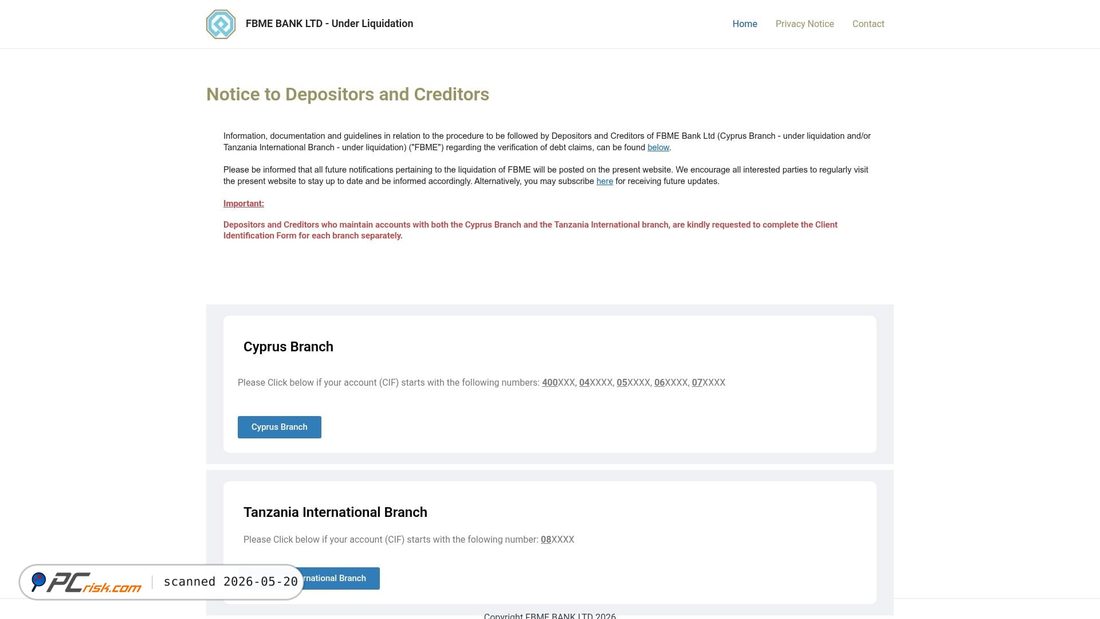Click the Tanzania International Branch button

(342, 578)
